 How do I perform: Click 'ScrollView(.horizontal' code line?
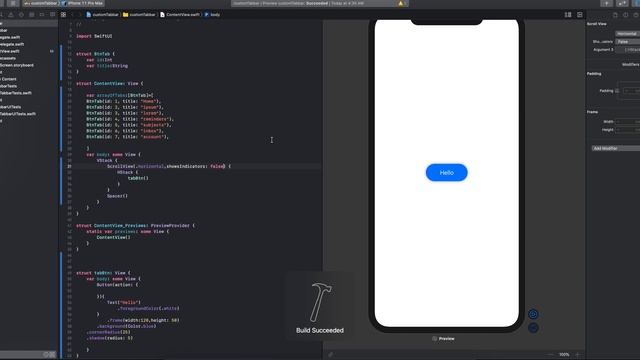(169, 166)
